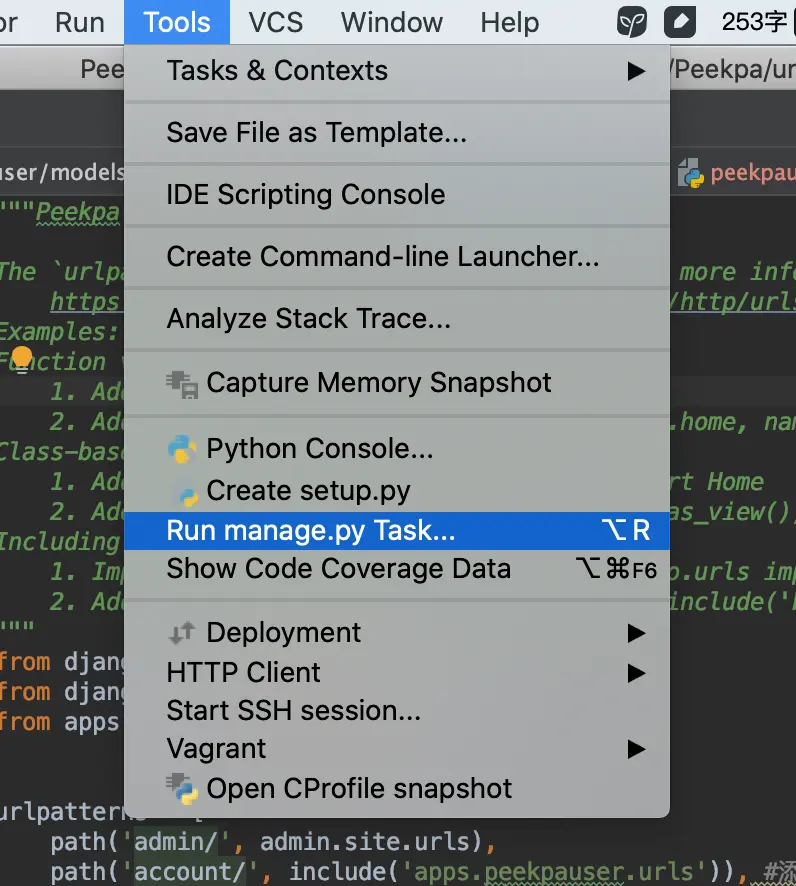Choose Save File as Template
The image size is (796, 886).
(317, 133)
